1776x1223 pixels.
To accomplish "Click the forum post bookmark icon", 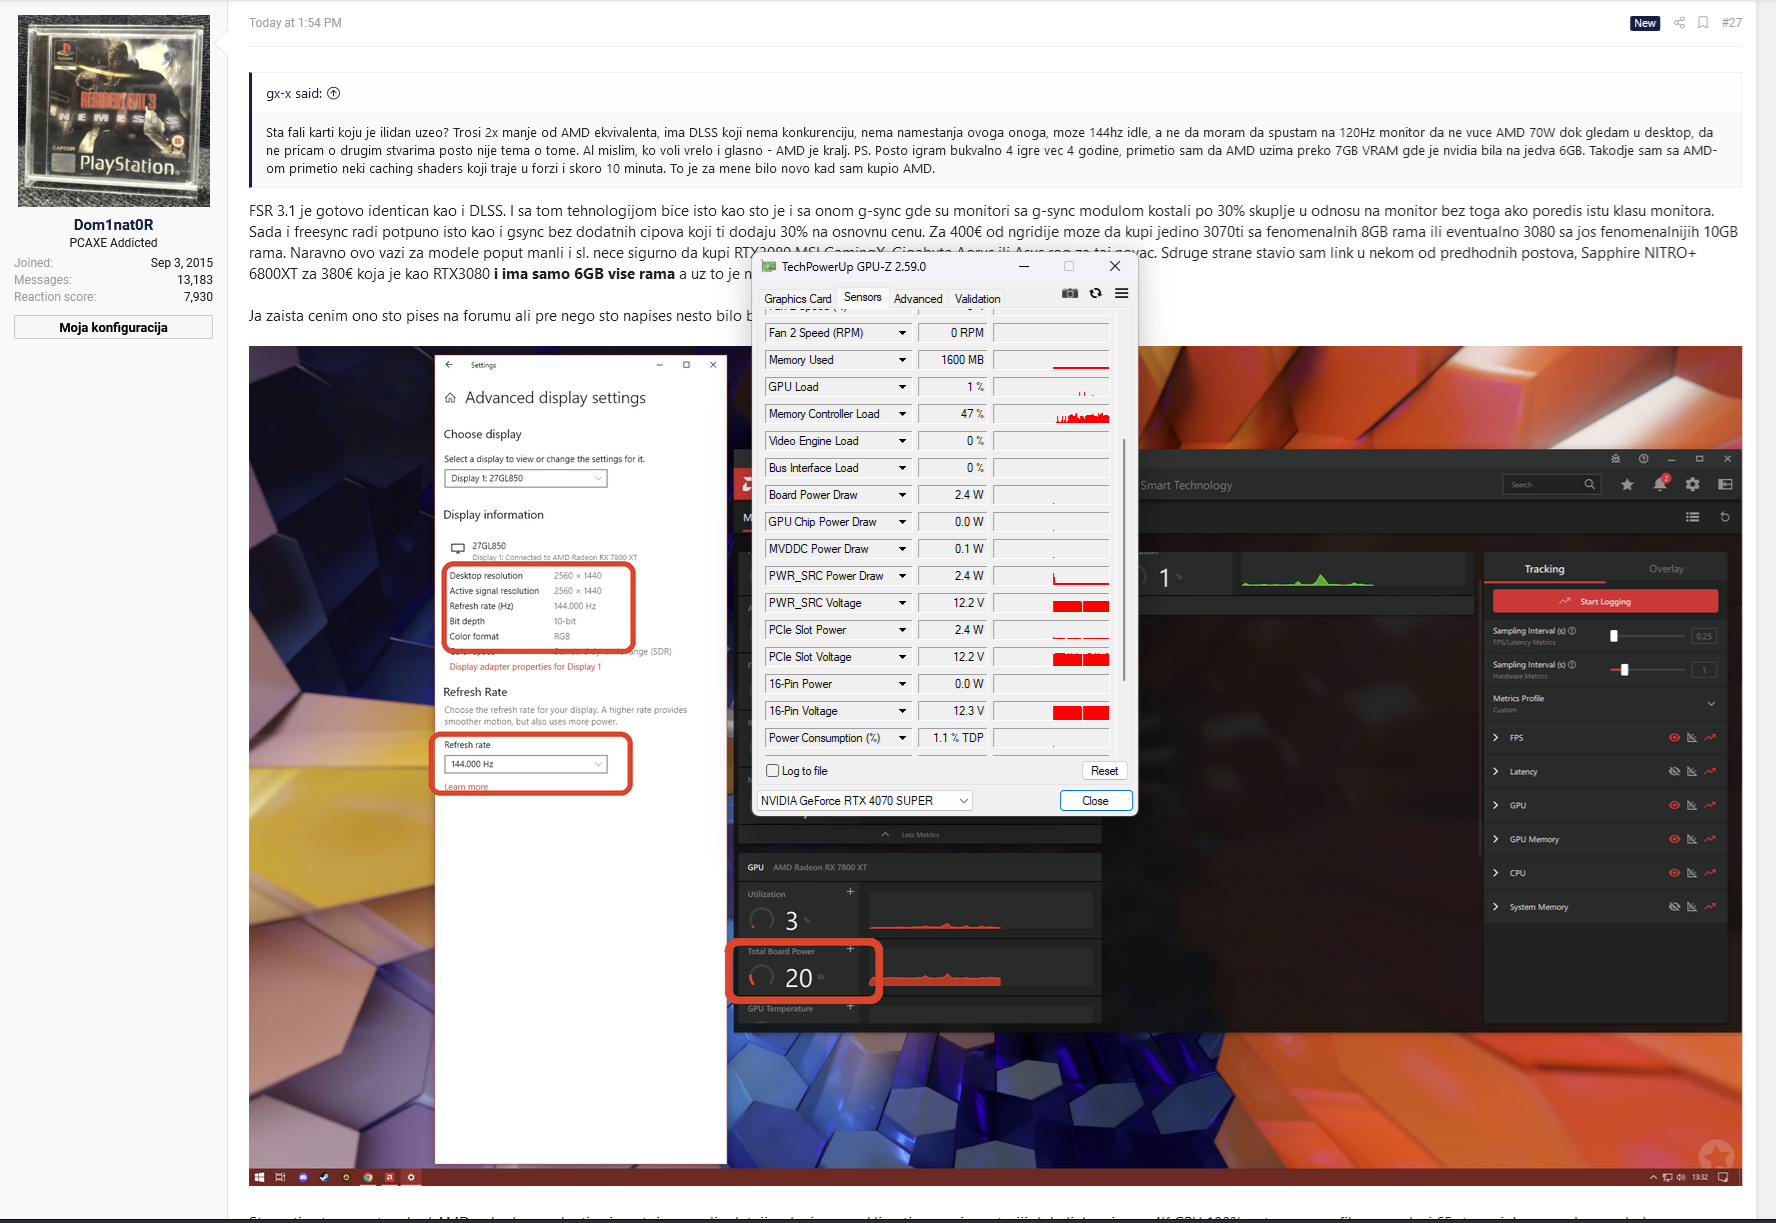I will coord(1703,22).
